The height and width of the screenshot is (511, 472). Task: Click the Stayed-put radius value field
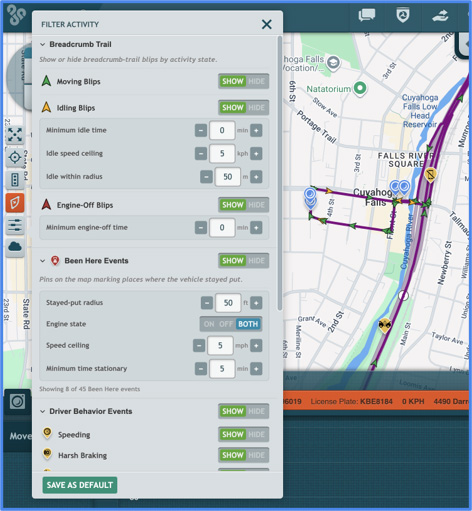[228, 303]
